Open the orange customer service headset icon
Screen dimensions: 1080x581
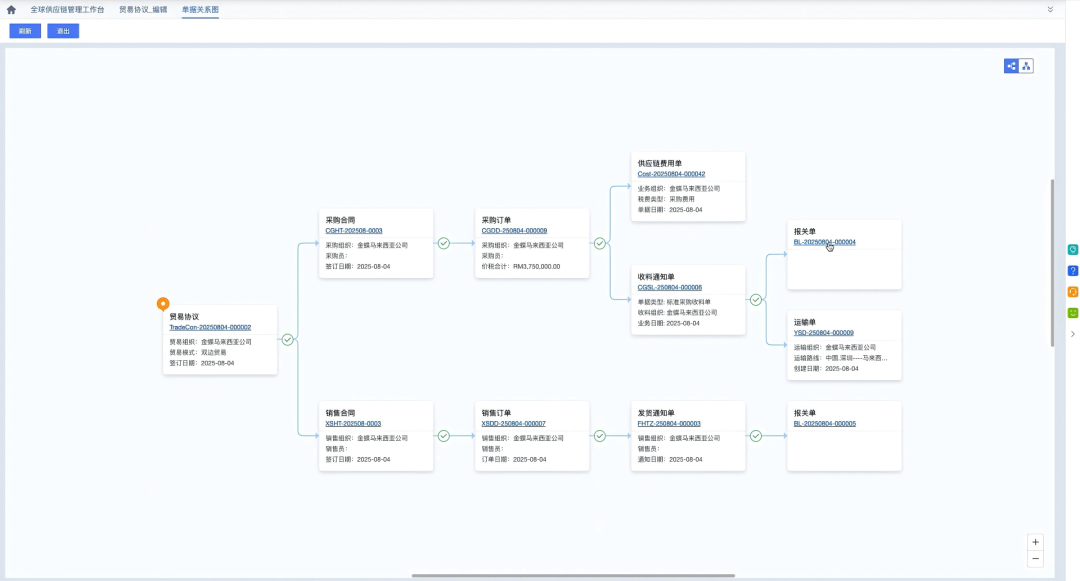click(1073, 292)
